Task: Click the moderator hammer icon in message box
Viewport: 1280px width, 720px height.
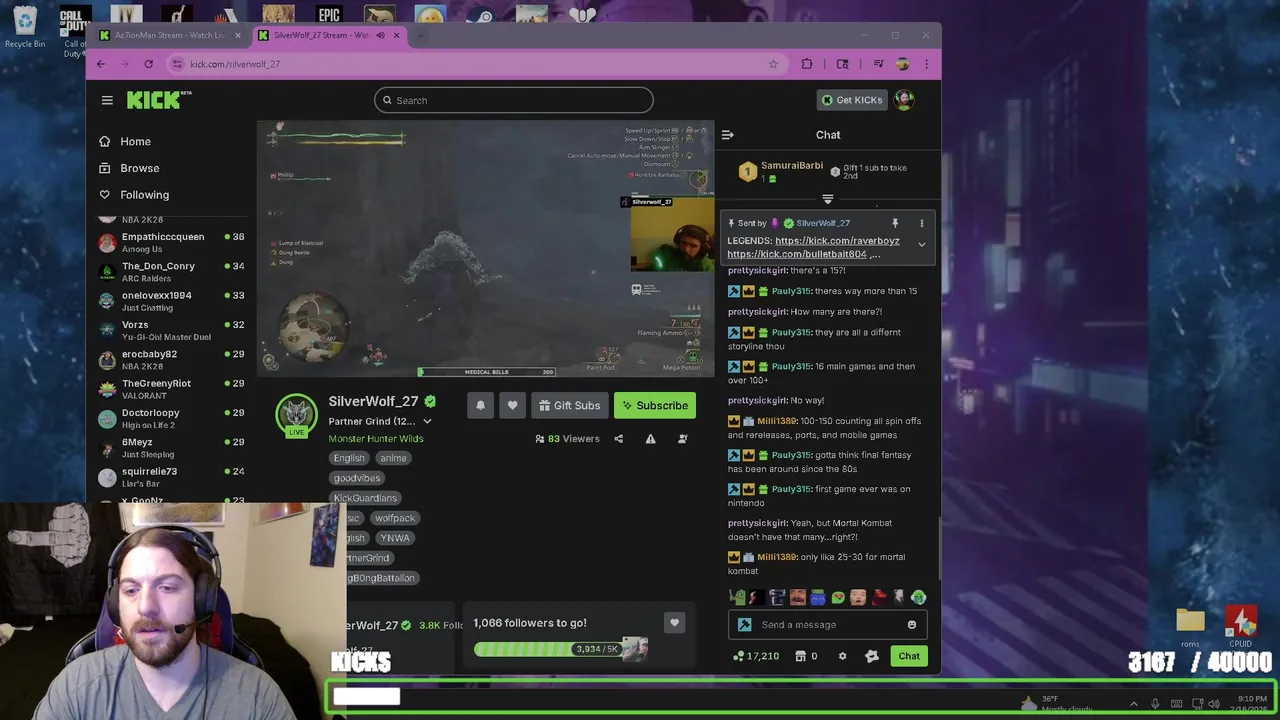Action: 744,625
